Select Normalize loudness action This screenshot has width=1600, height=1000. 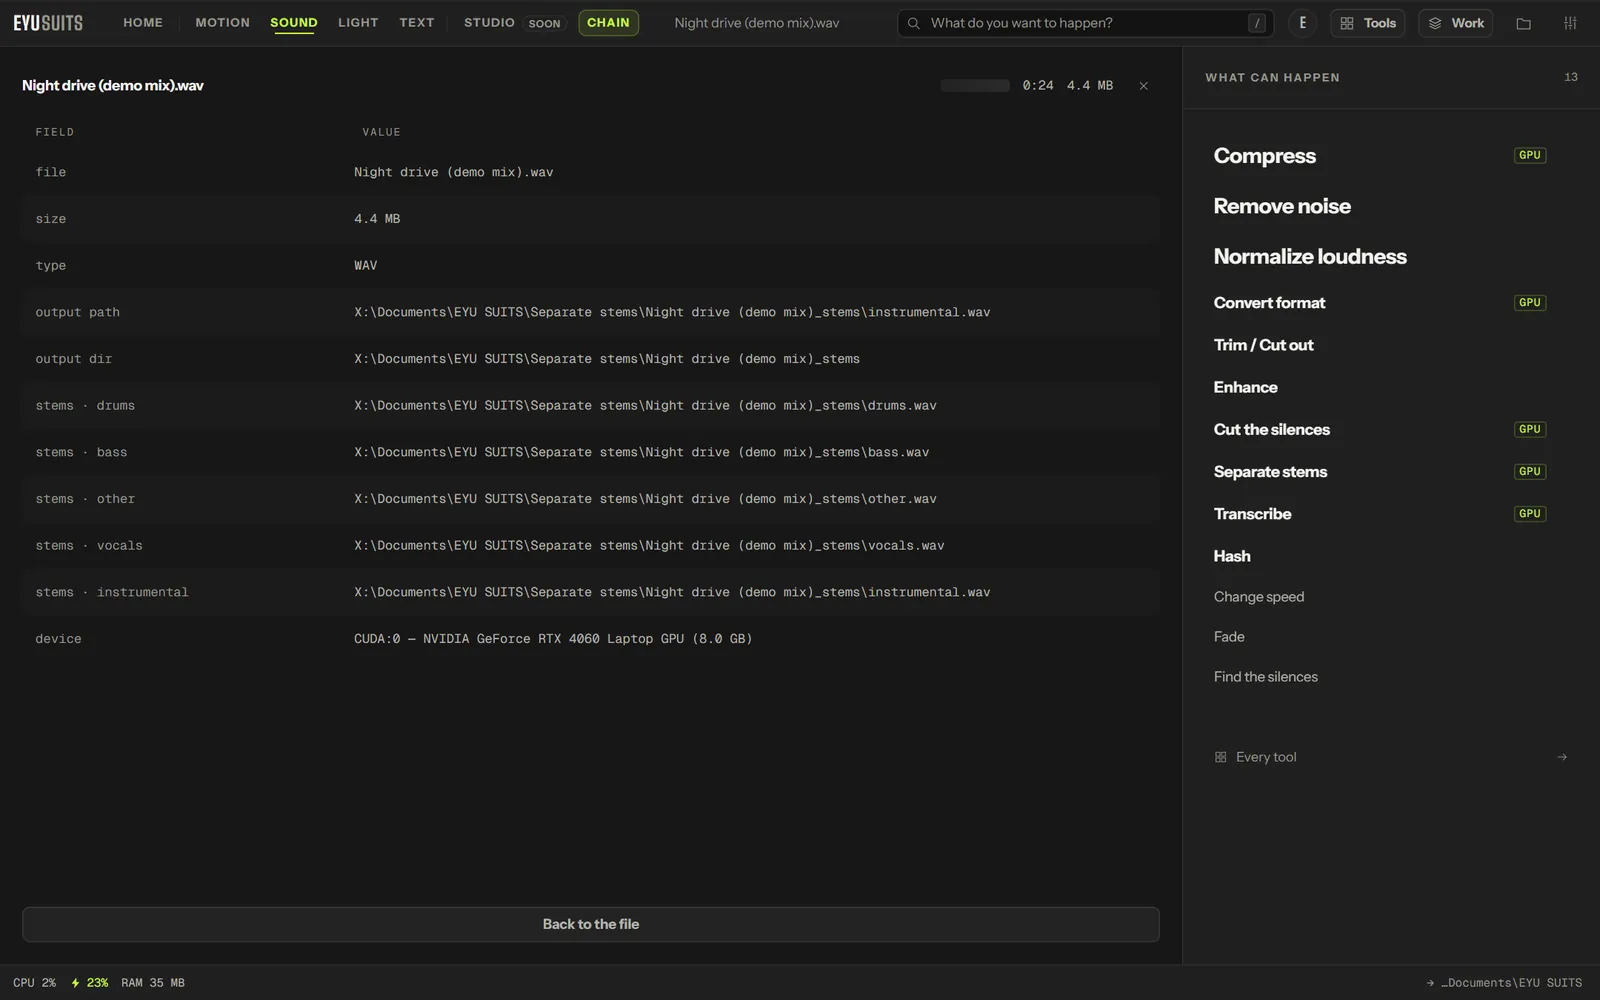point(1310,257)
